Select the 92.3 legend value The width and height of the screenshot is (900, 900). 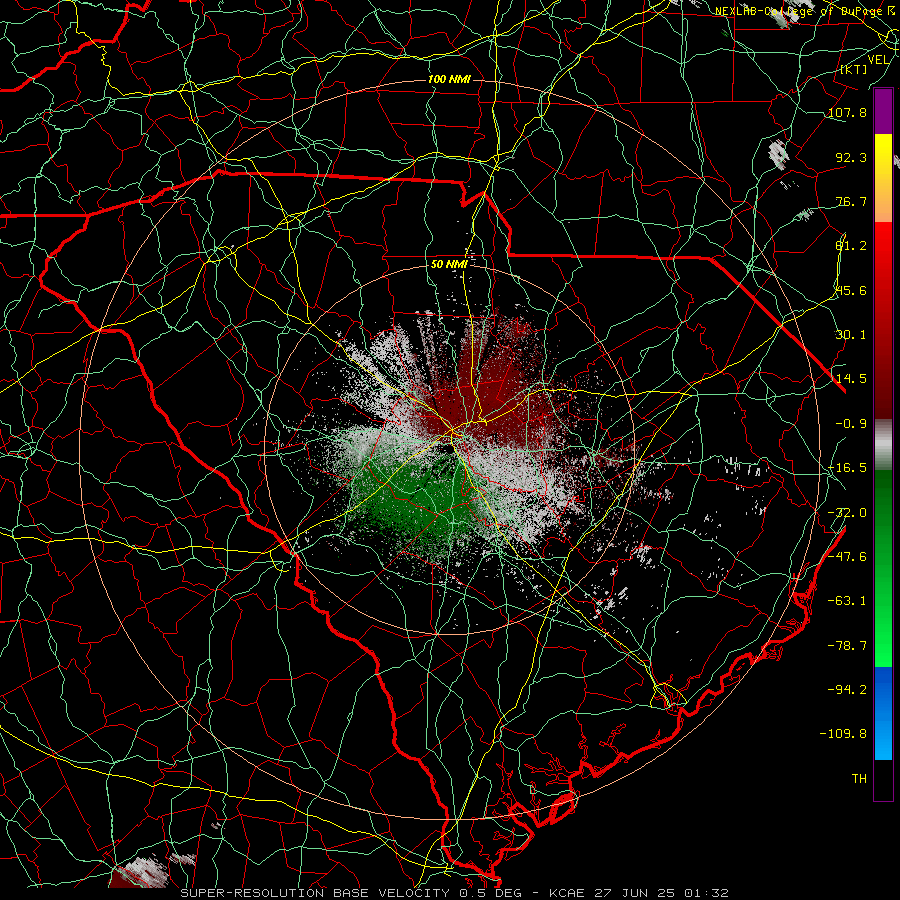(851, 157)
